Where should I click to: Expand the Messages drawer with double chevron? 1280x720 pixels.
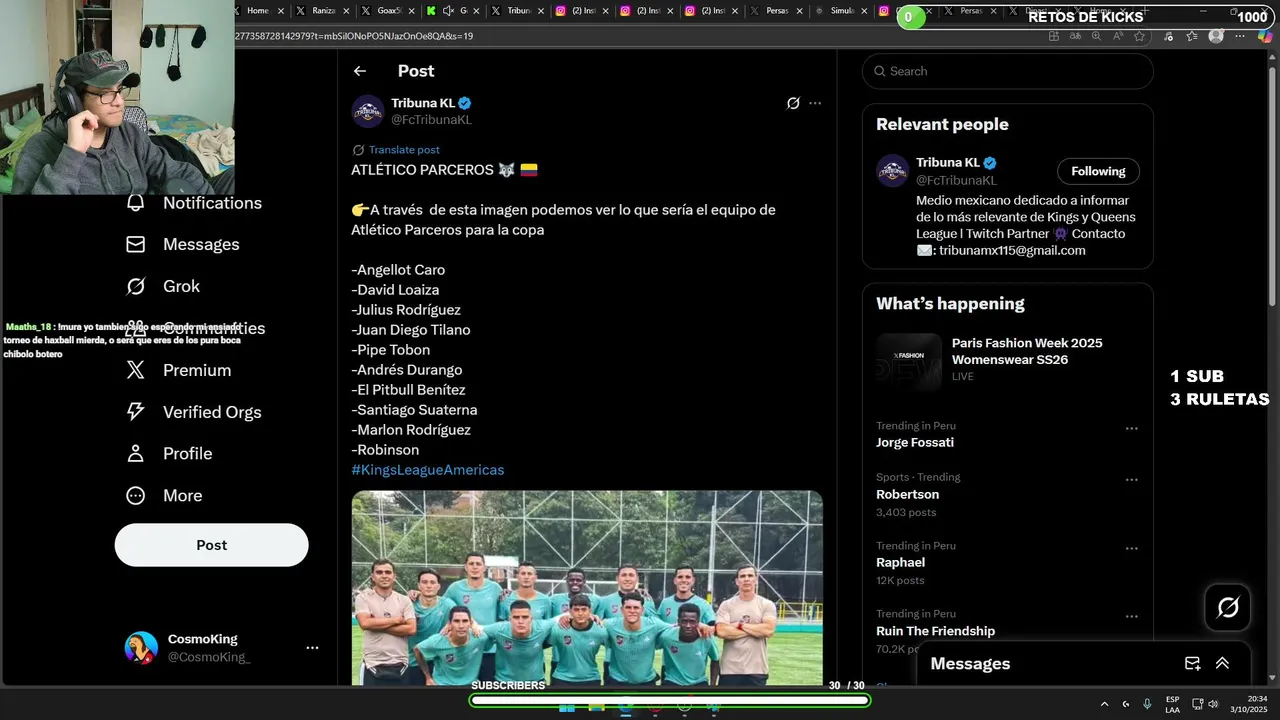tap(1222, 663)
